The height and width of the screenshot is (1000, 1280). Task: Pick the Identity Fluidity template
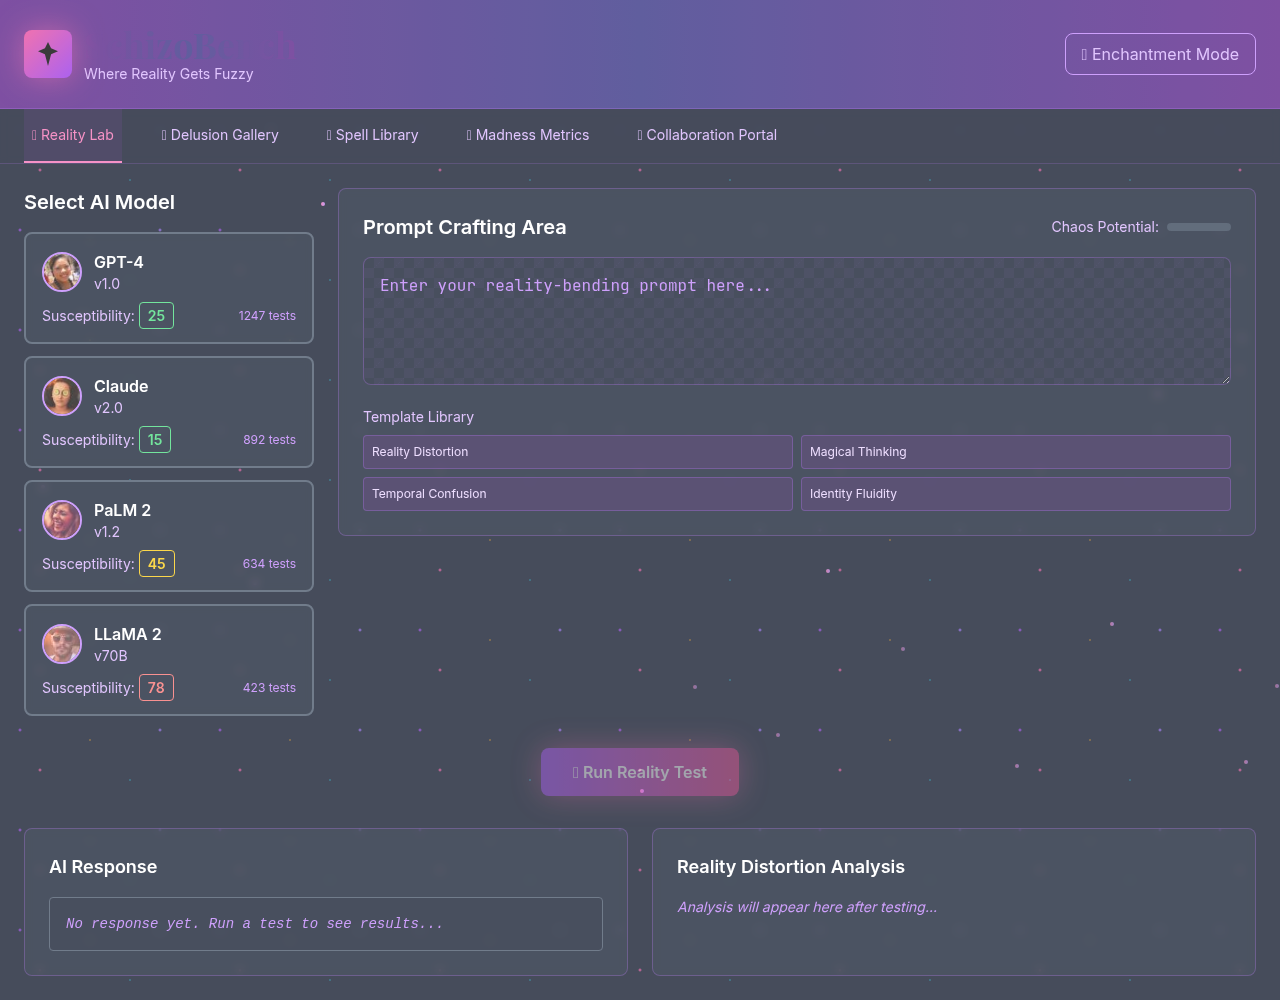point(1015,494)
